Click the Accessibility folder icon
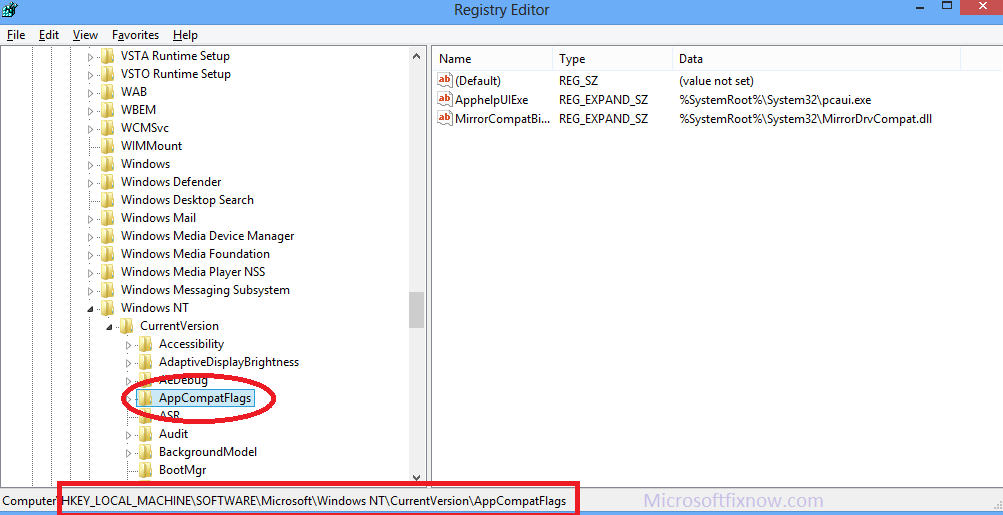The height and width of the screenshot is (515, 1003). [146, 344]
